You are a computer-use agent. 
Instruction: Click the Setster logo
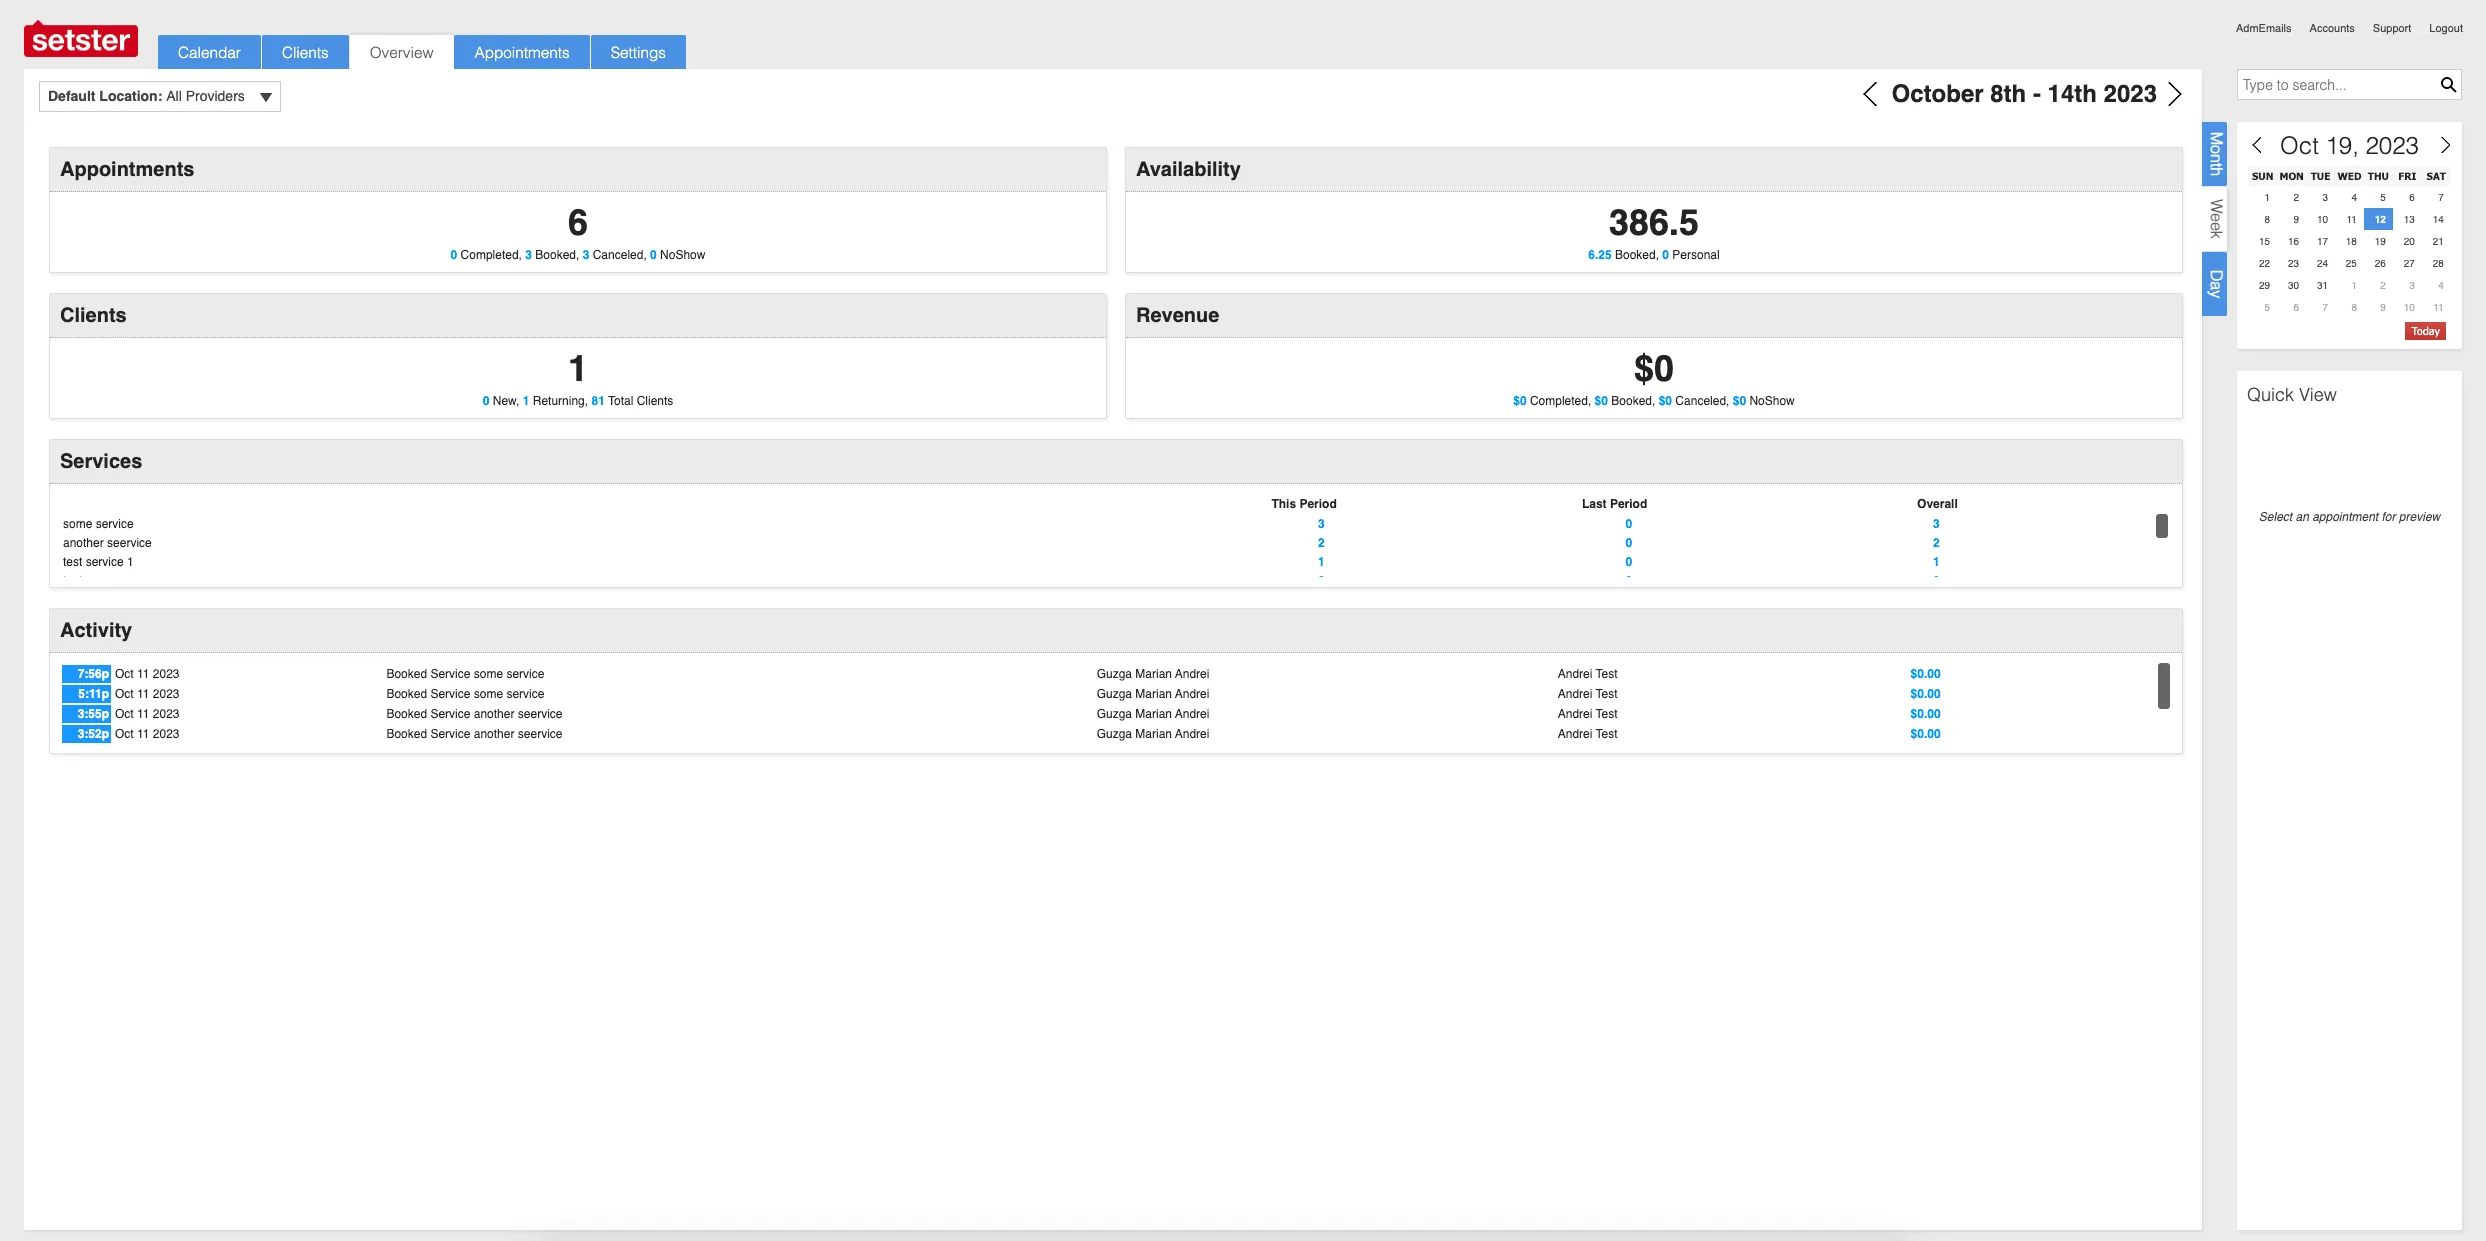pos(81,40)
